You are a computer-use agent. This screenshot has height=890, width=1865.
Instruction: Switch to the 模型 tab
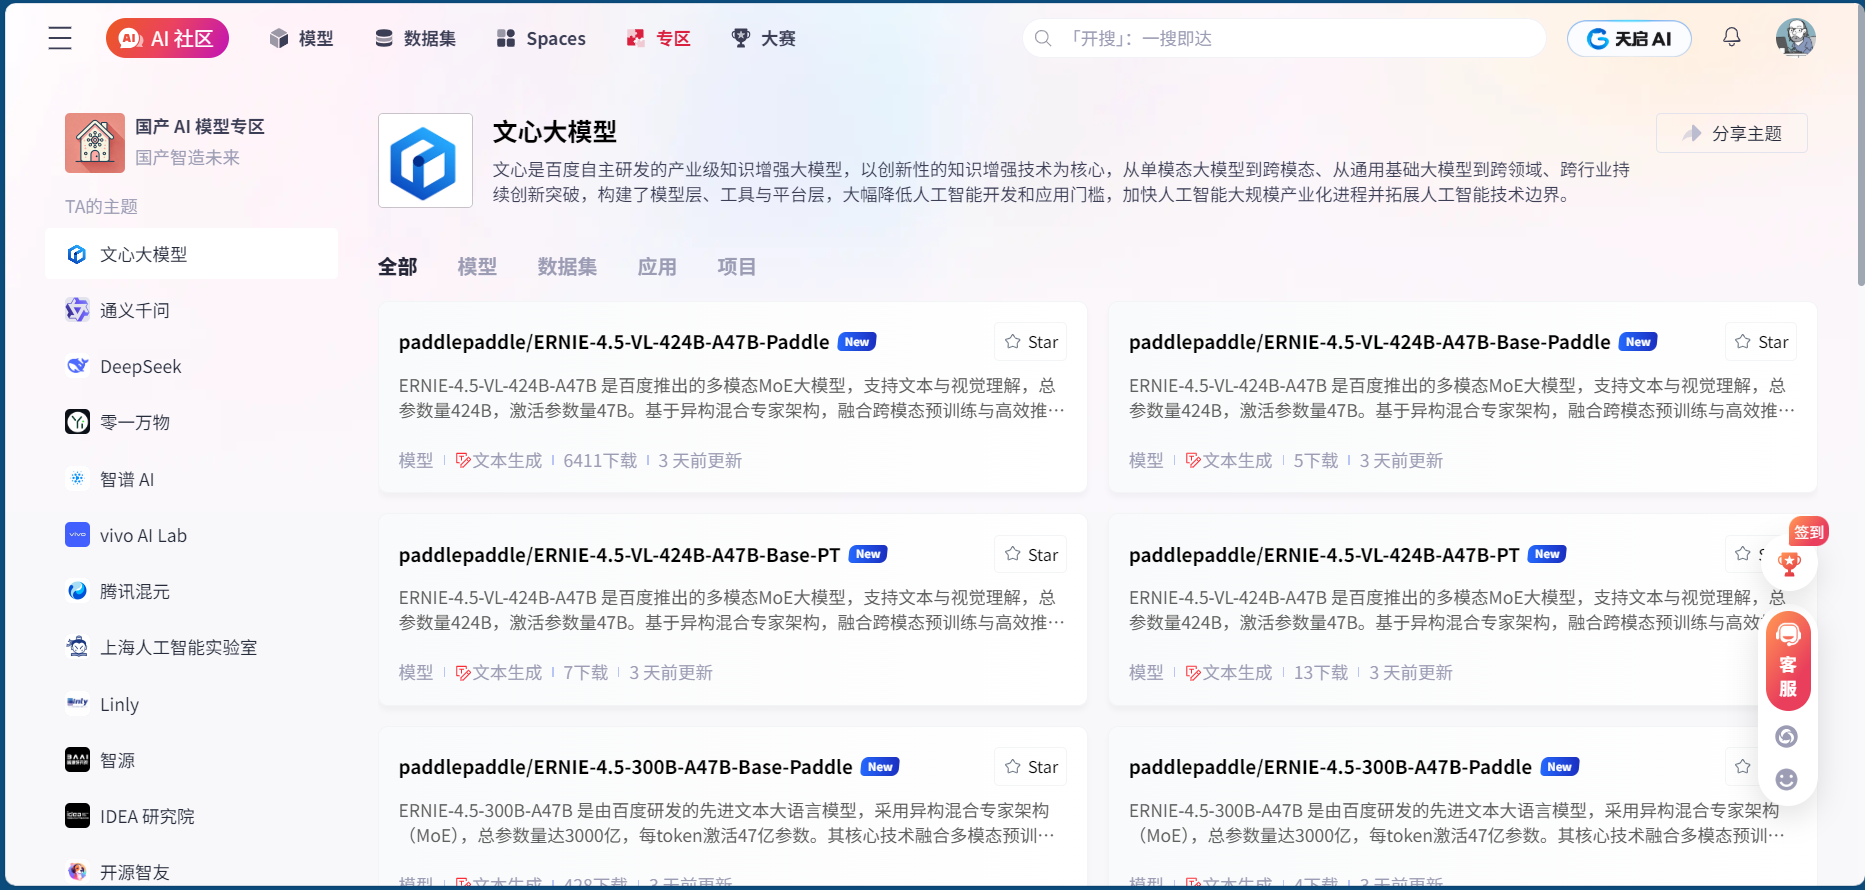click(x=477, y=267)
